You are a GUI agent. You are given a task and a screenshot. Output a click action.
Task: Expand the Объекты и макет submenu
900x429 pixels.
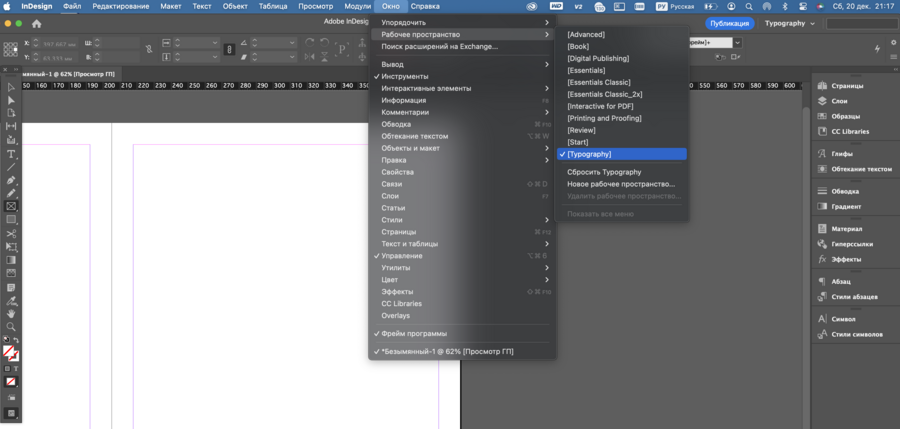(462, 148)
